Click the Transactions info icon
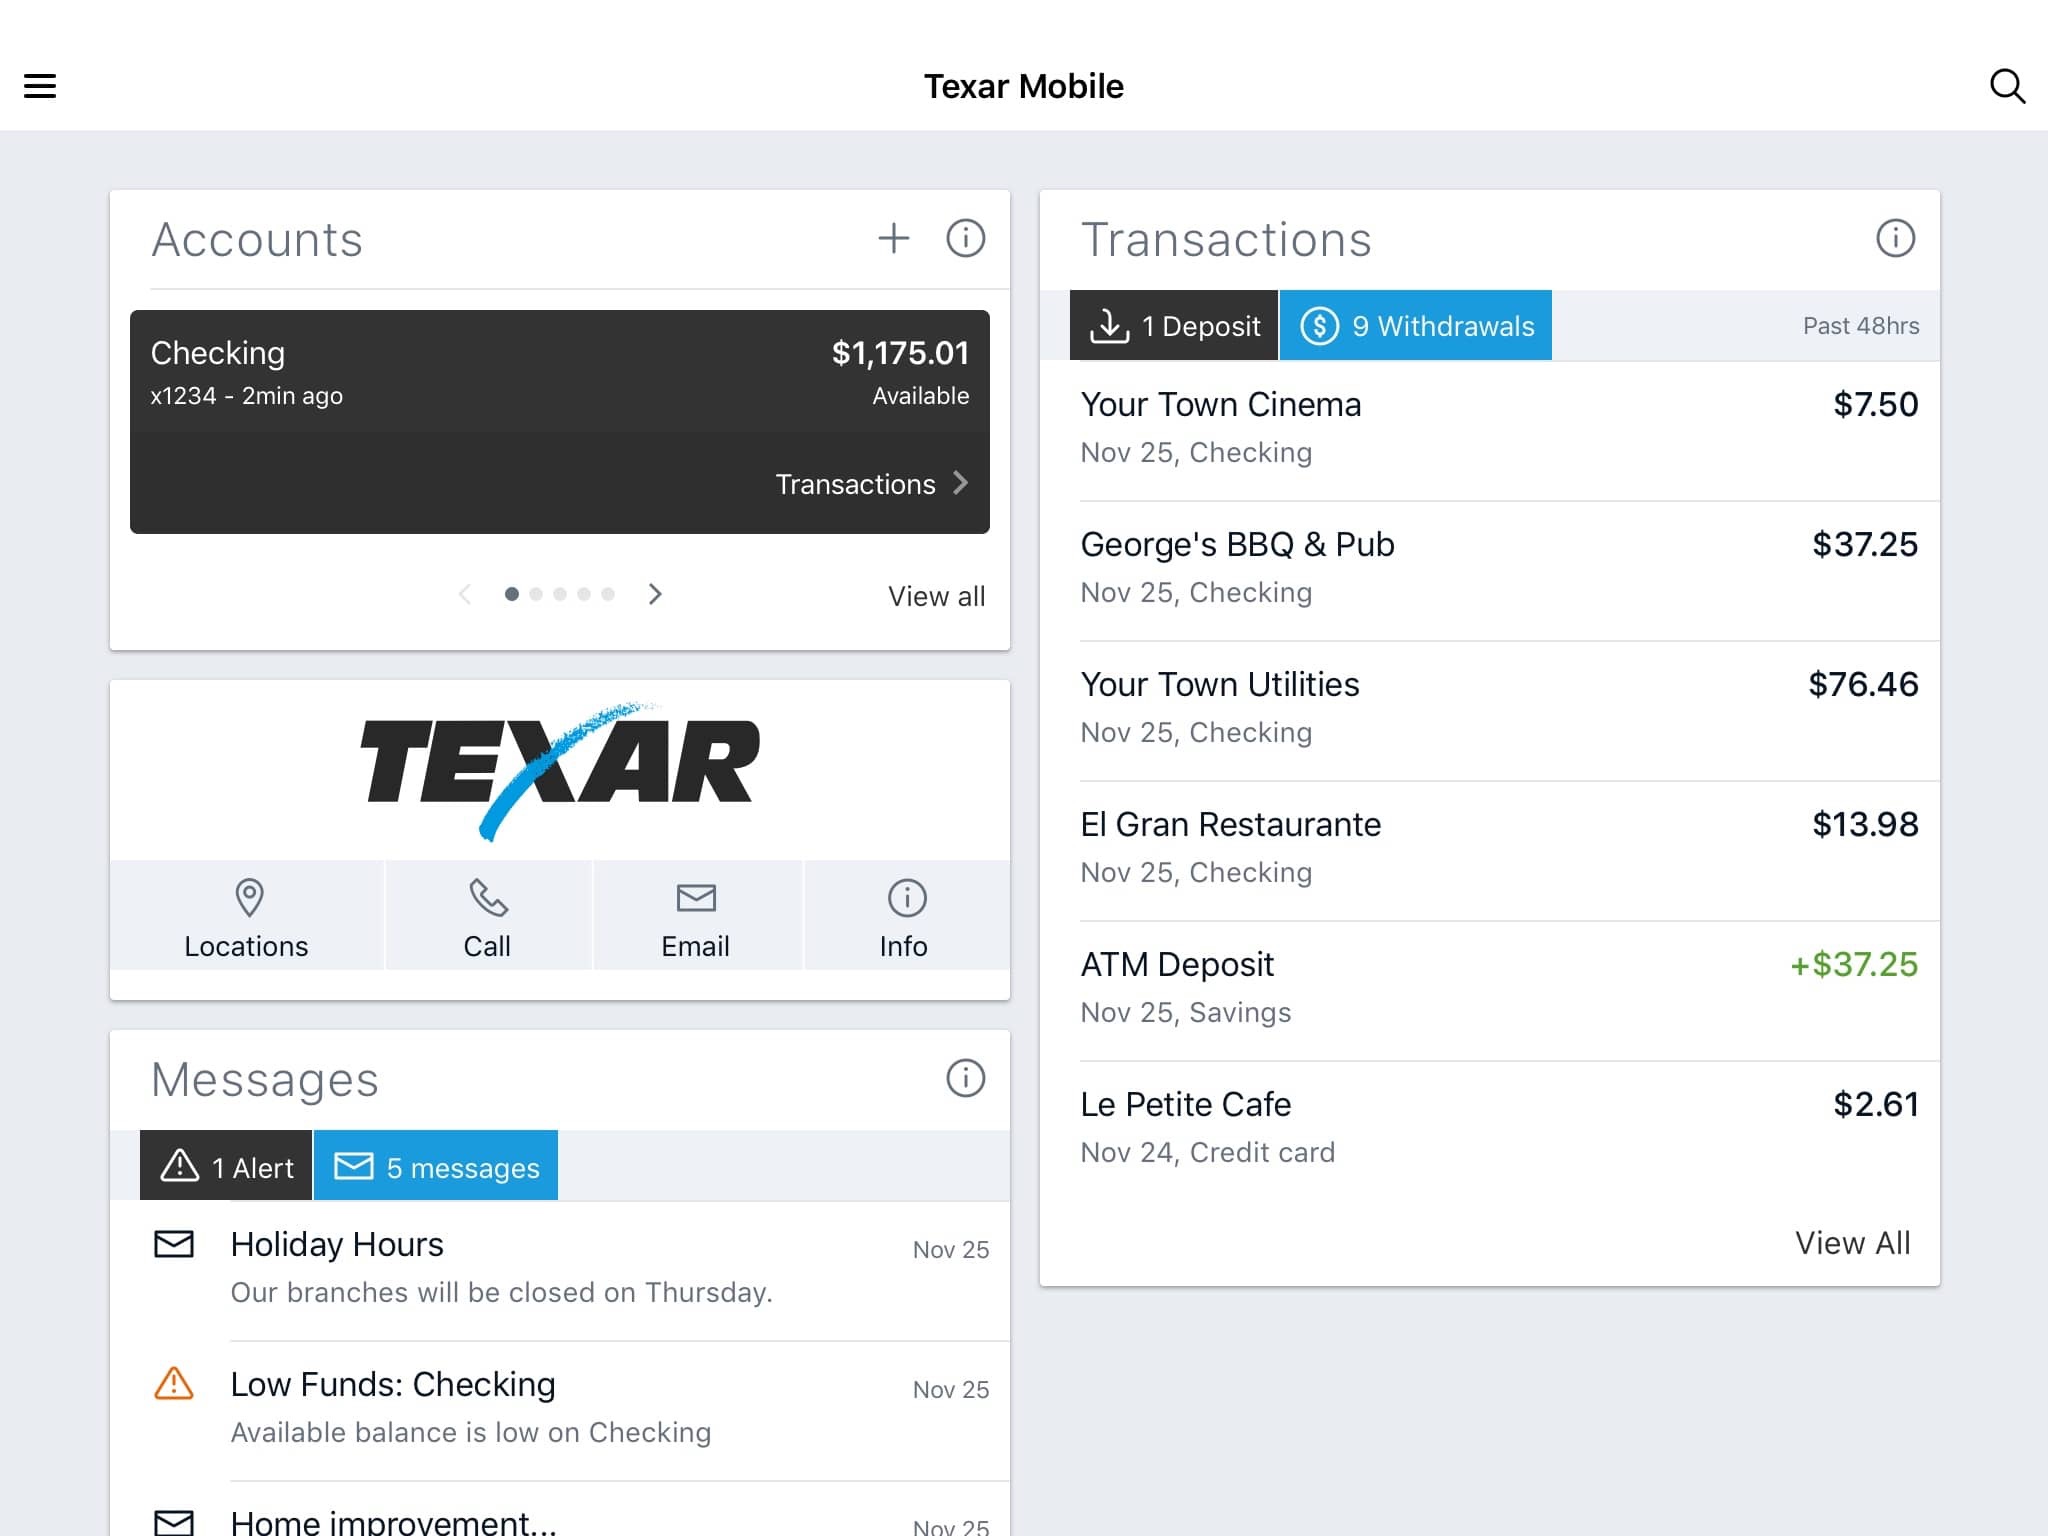The height and width of the screenshot is (1536, 2048). click(1895, 237)
